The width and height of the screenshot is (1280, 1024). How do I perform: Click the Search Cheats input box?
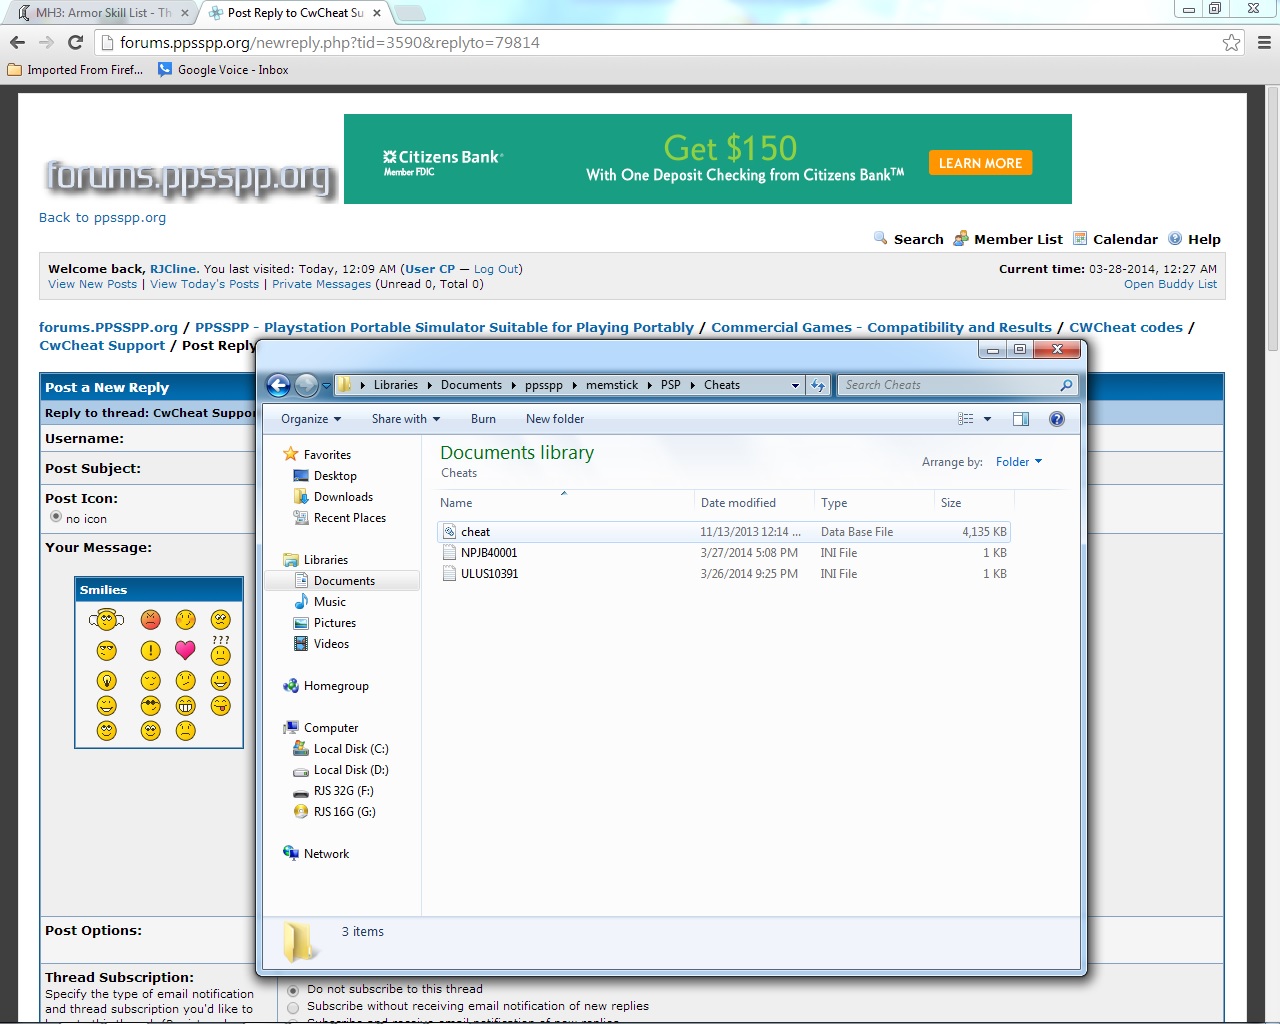tap(948, 385)
